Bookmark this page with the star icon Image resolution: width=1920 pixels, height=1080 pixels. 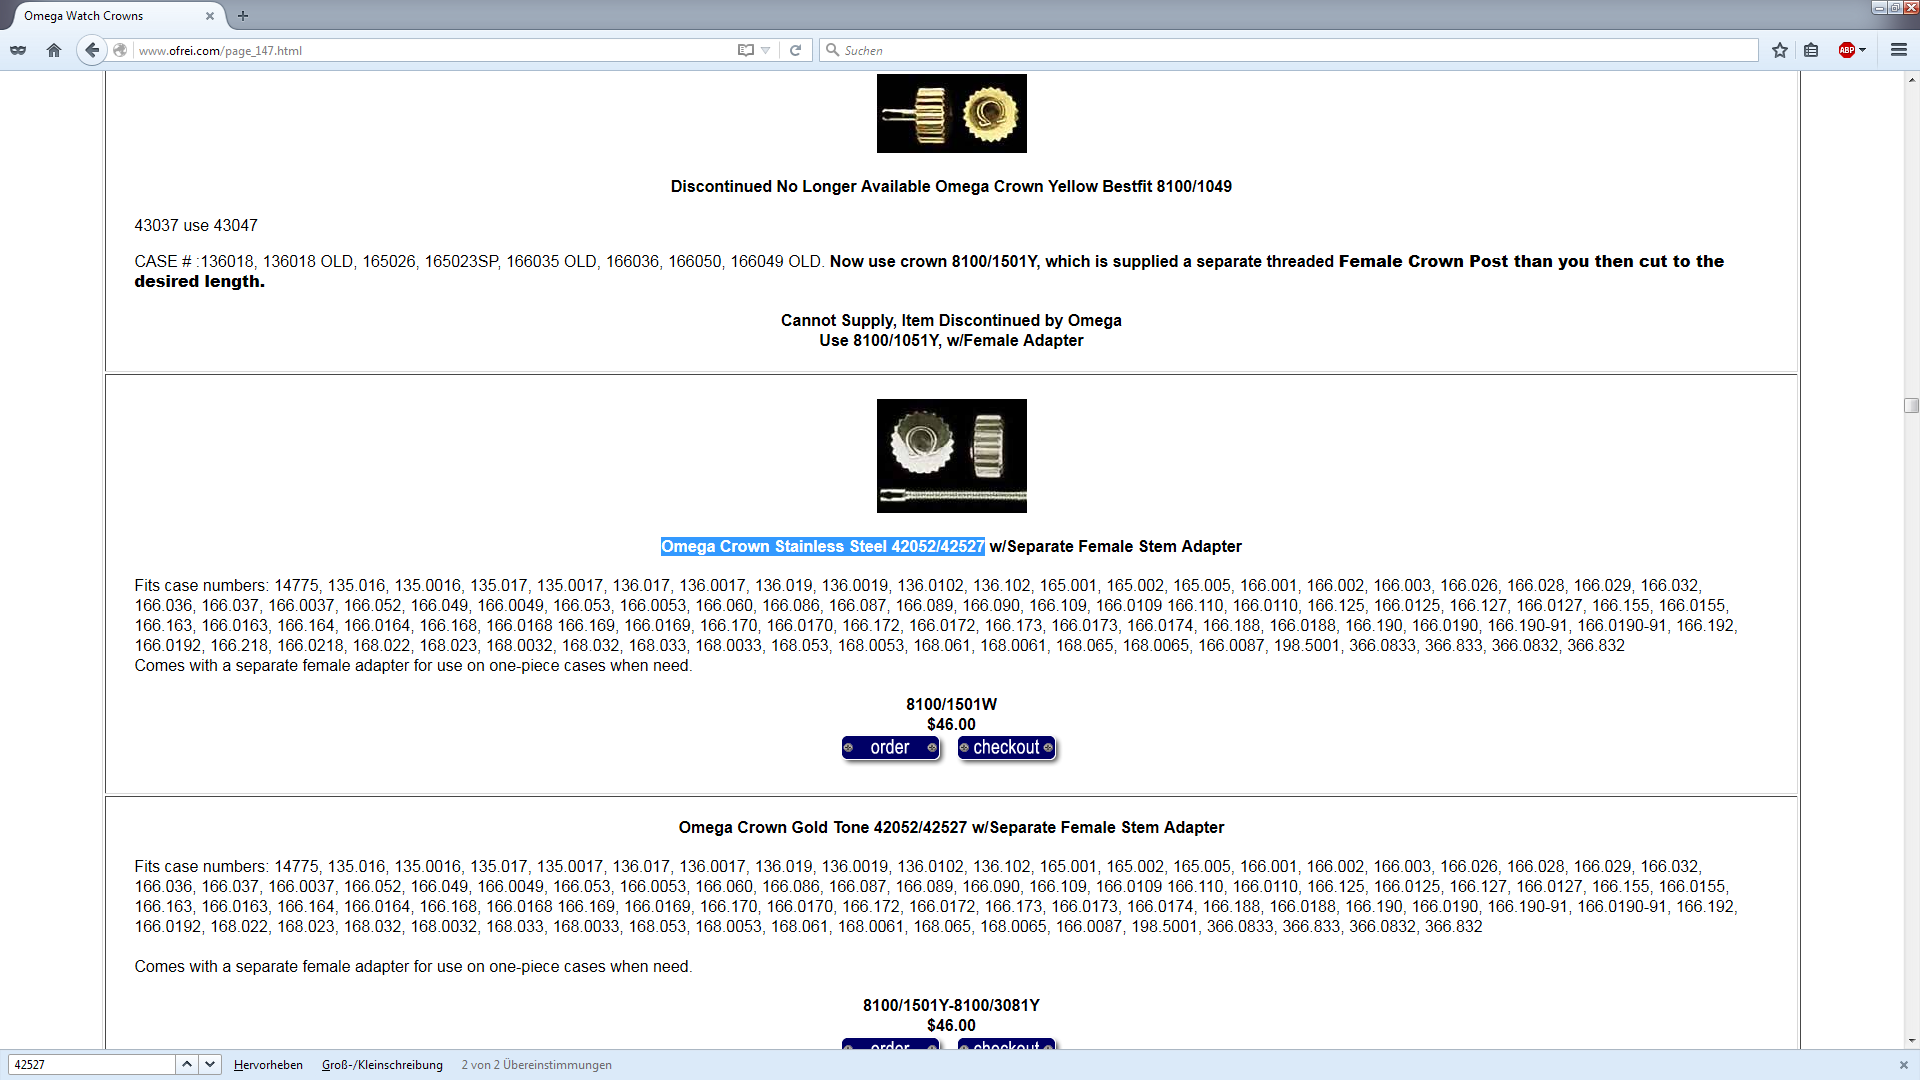[x=1780, y=50]
